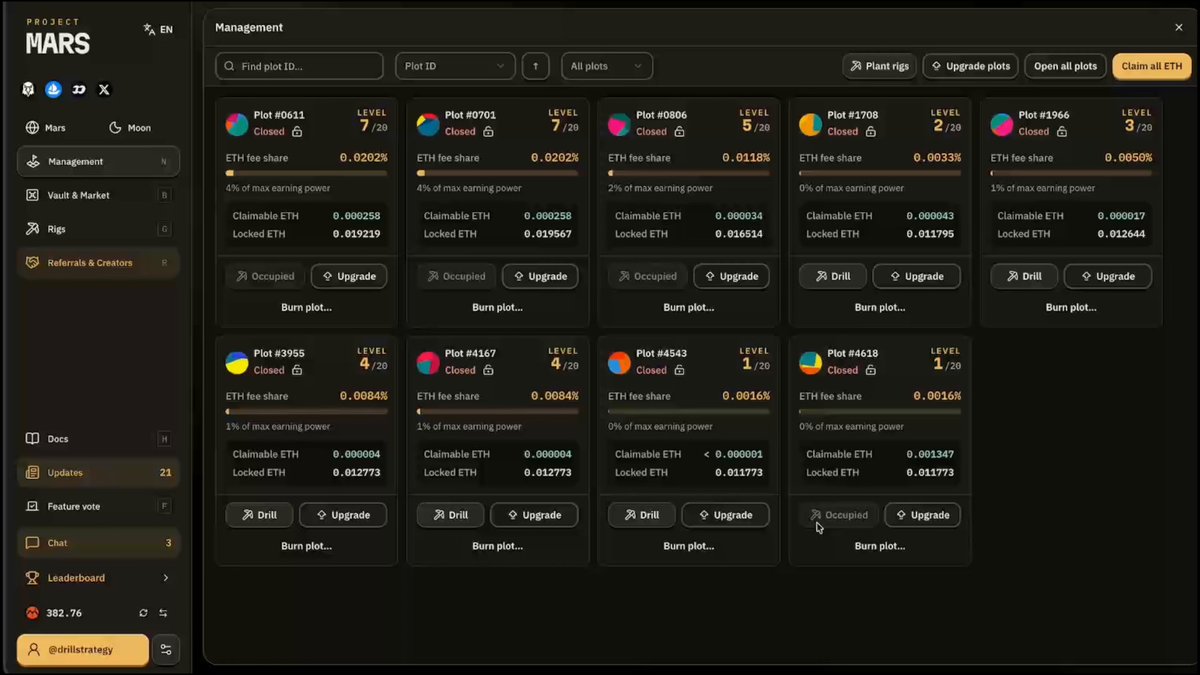Toggle the lock on Plot #0611
Image resolution: width=1200 pixels, height=675 pixels.
[x=297, y=132]
